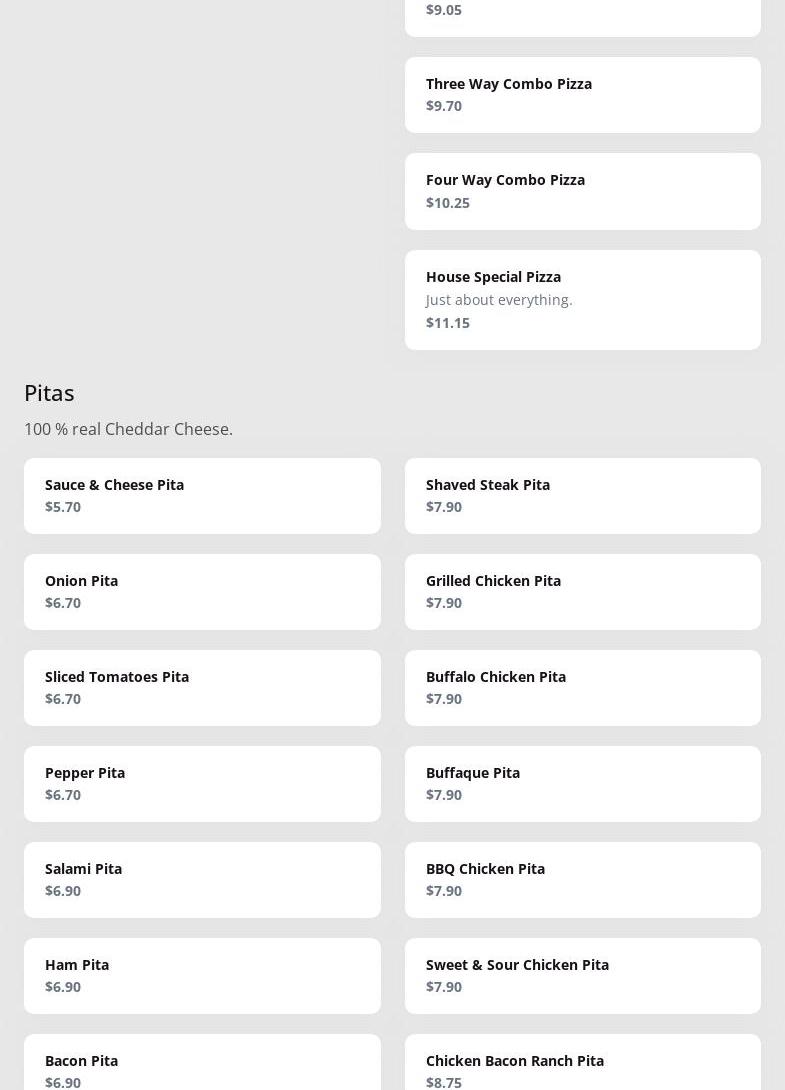Click the "100 % real Cheddar Cheese" description
Screen dimensions: 785x1090
[x=128, y=429]
